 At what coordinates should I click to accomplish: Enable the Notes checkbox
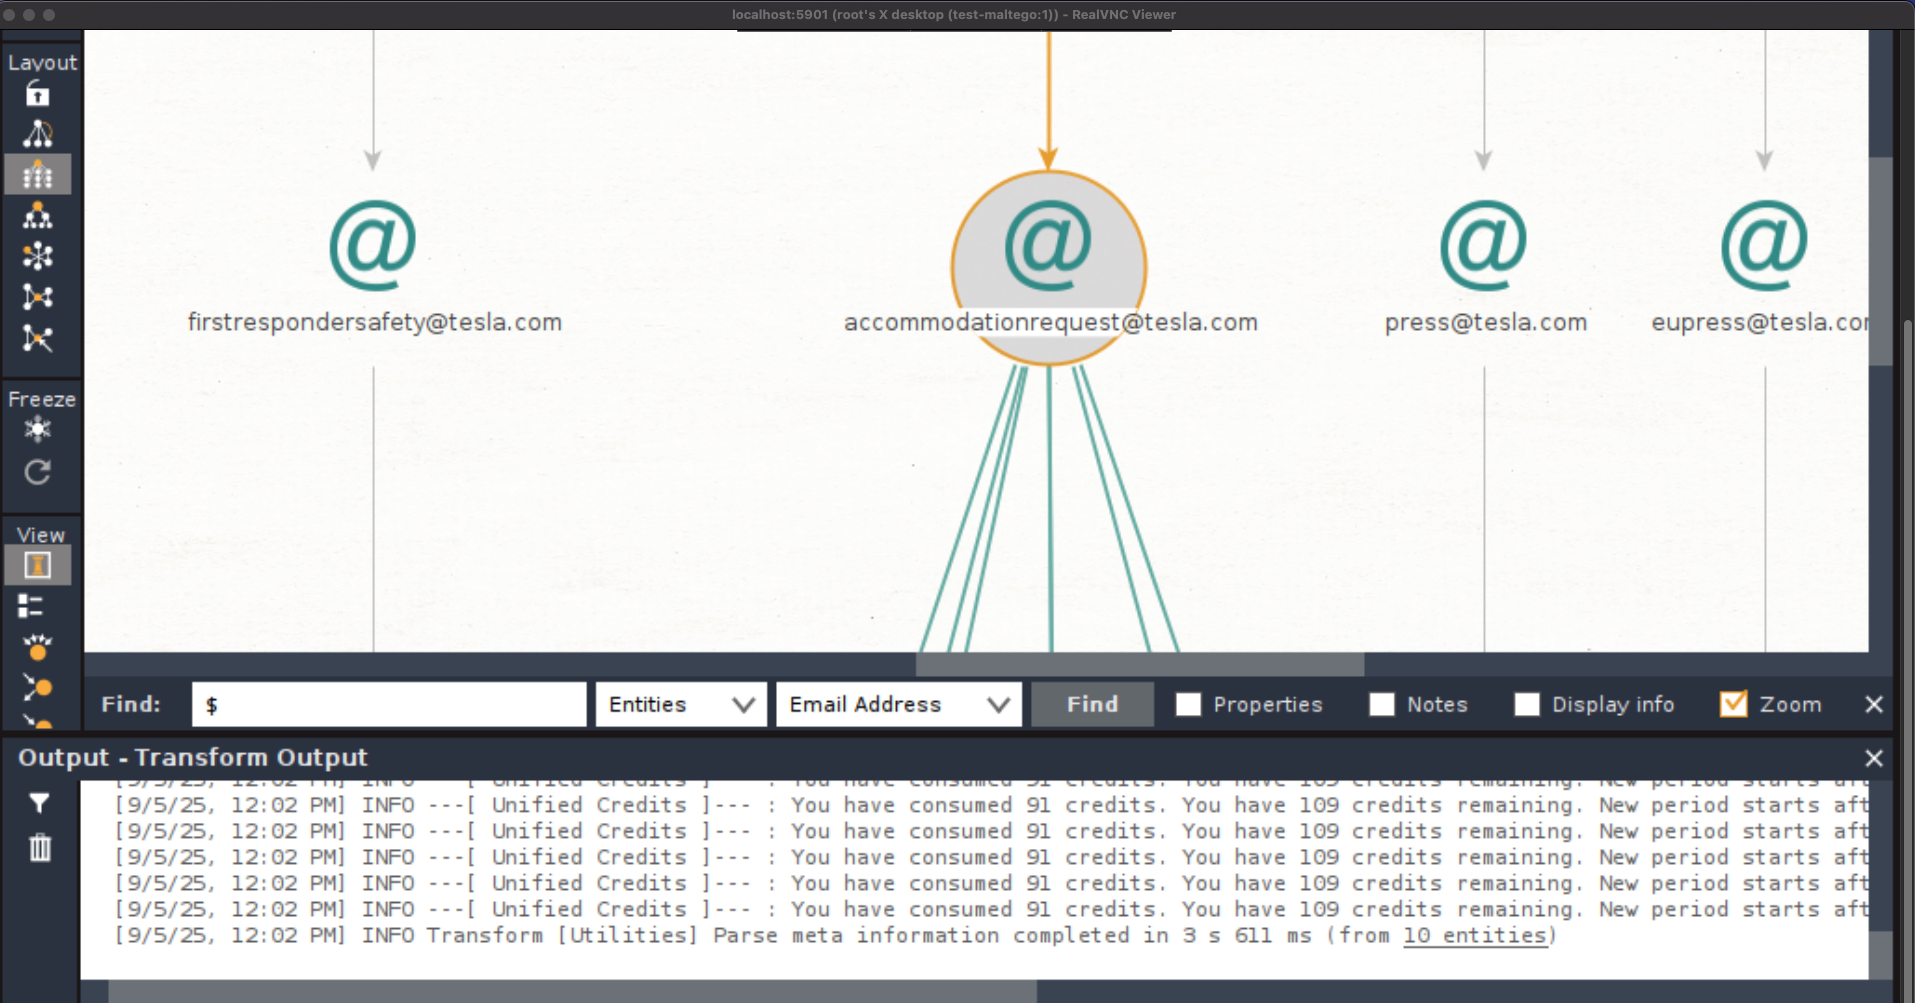pyautogui.click(x=1381, y=705)
